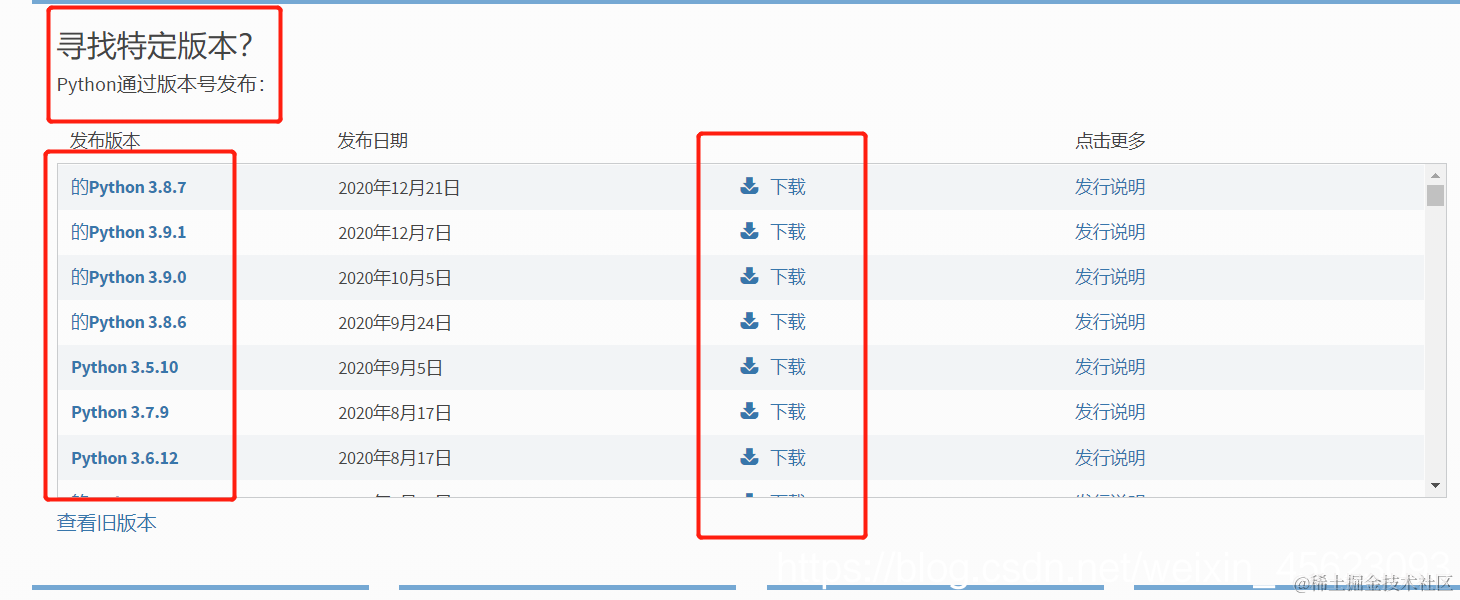View 发行说明 for Python 3.8.7

click(1110, 187)
